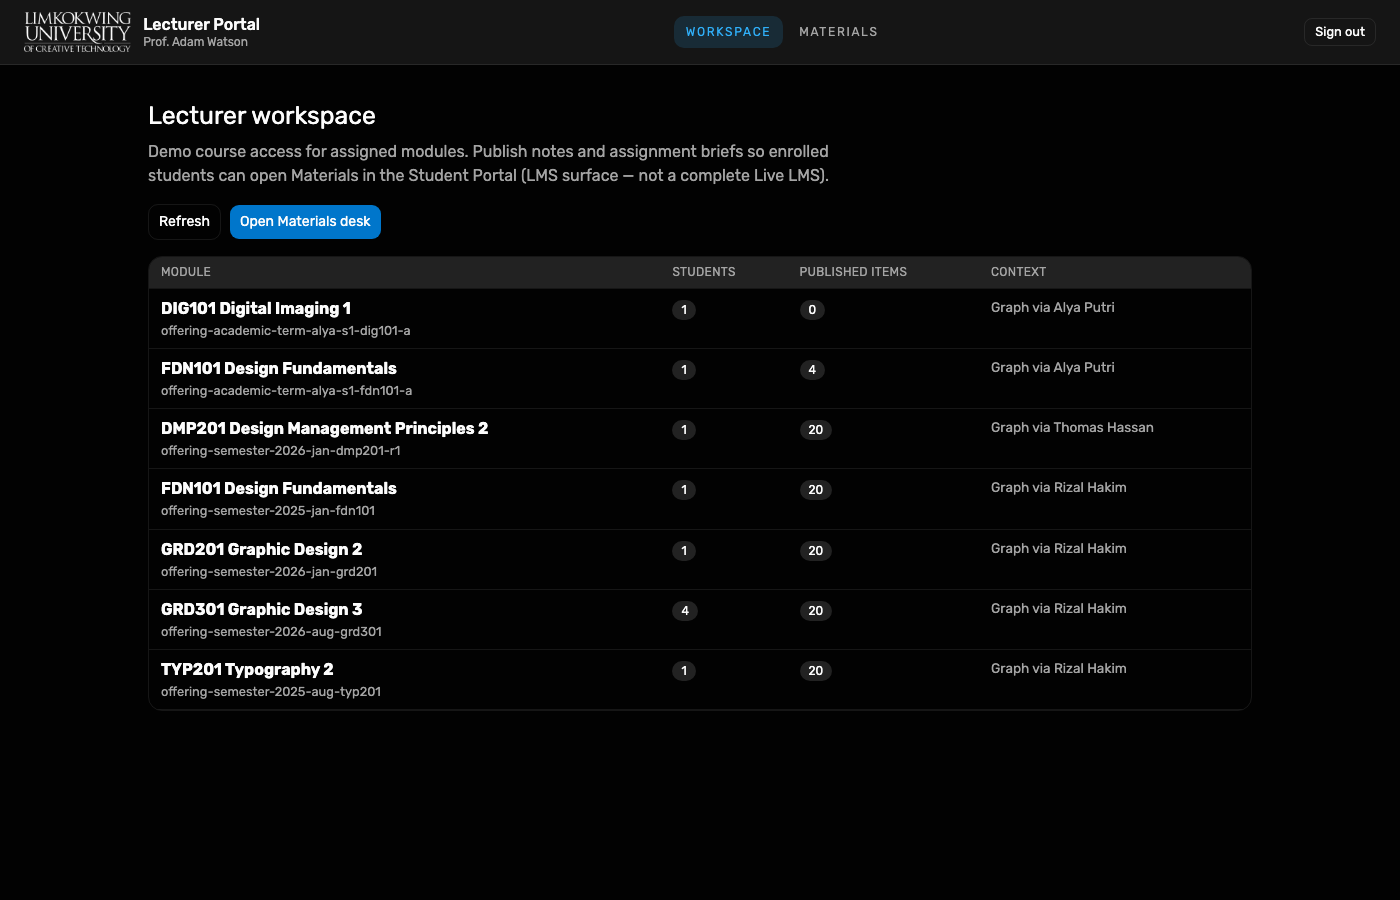1400x900 pixels.
Task: Click student count badge for TYP201
Action: point(684,671)
